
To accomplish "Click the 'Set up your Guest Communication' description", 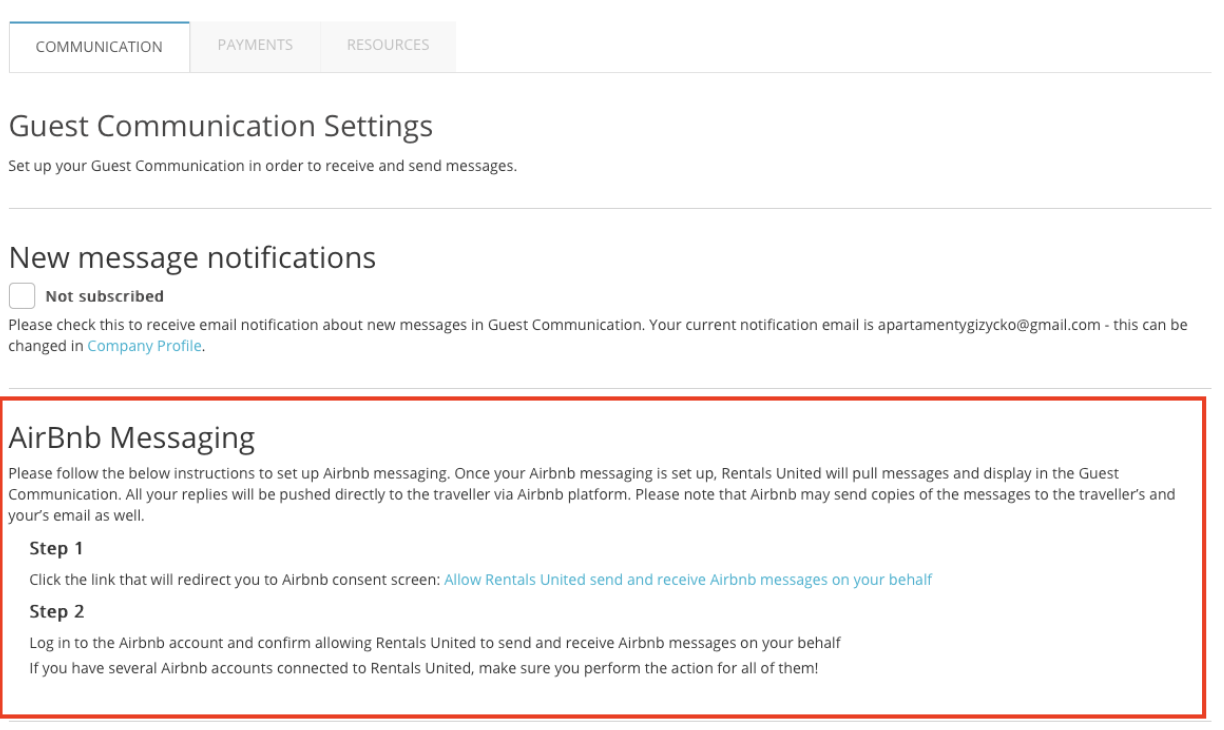I will [263, 166].
